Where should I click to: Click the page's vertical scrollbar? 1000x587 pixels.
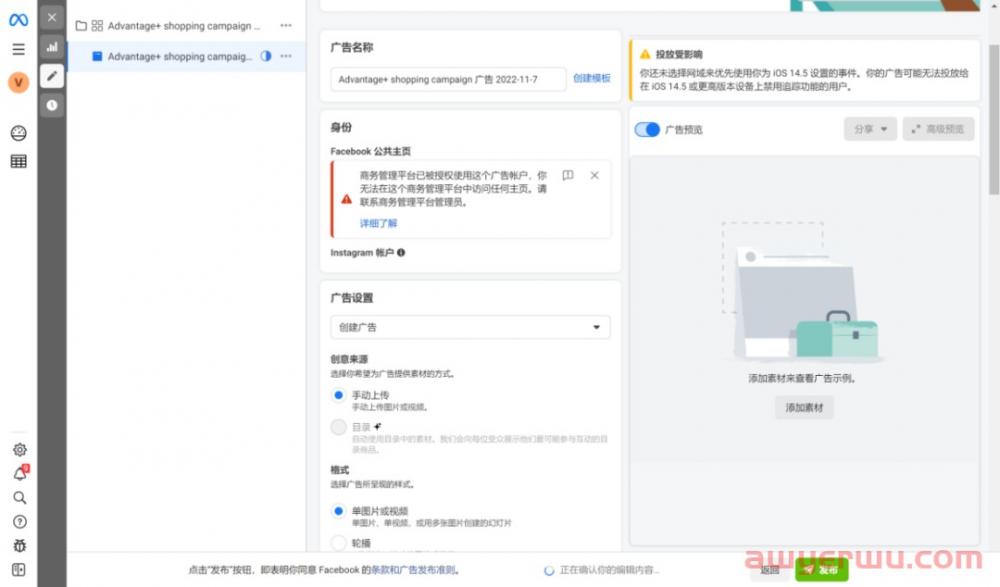(994, 119)
